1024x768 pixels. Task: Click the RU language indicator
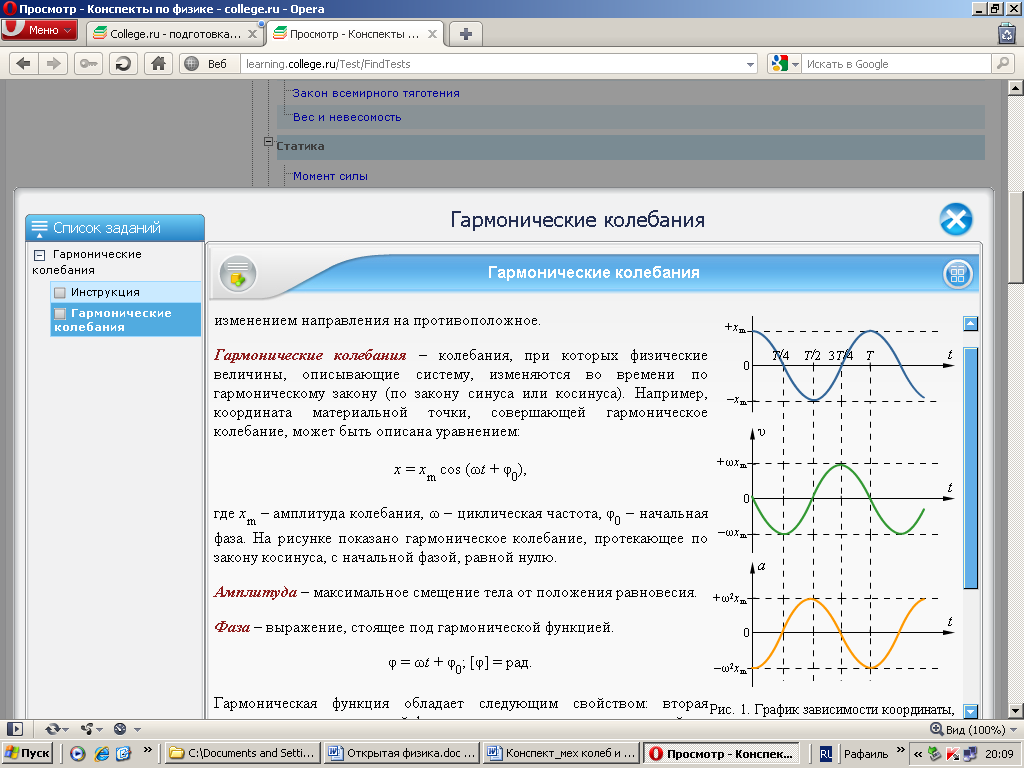pos(826,754)
